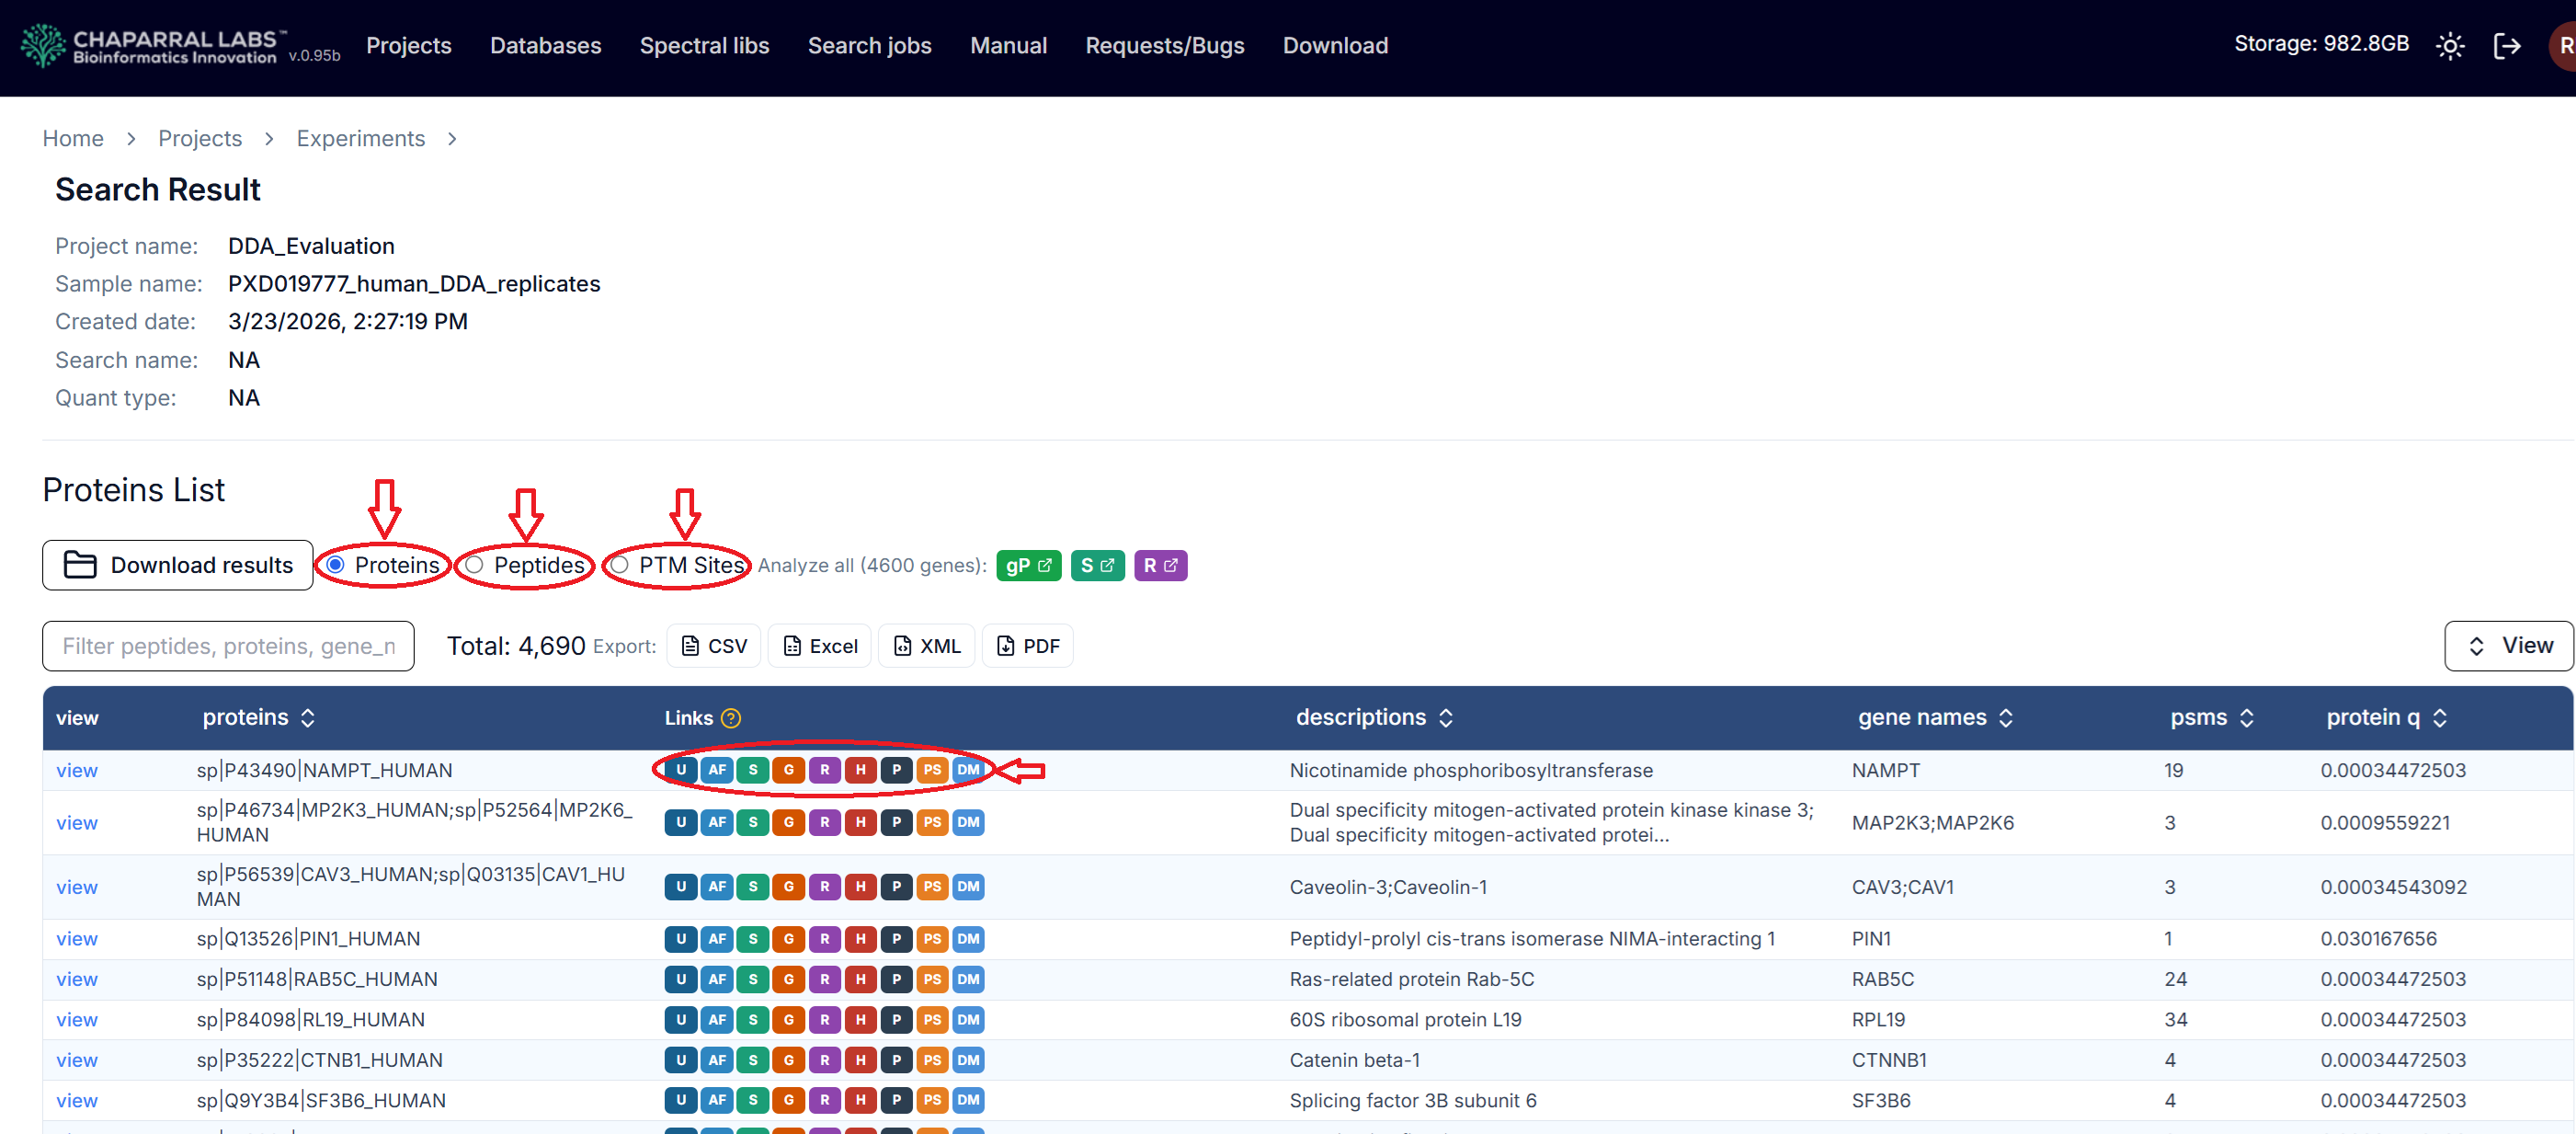Screen dimensions: 2576x1134
Task: Click the PS badge for CTNNB1_HUMAN row
Action: pyautogui.click(x=931, y=1060)
